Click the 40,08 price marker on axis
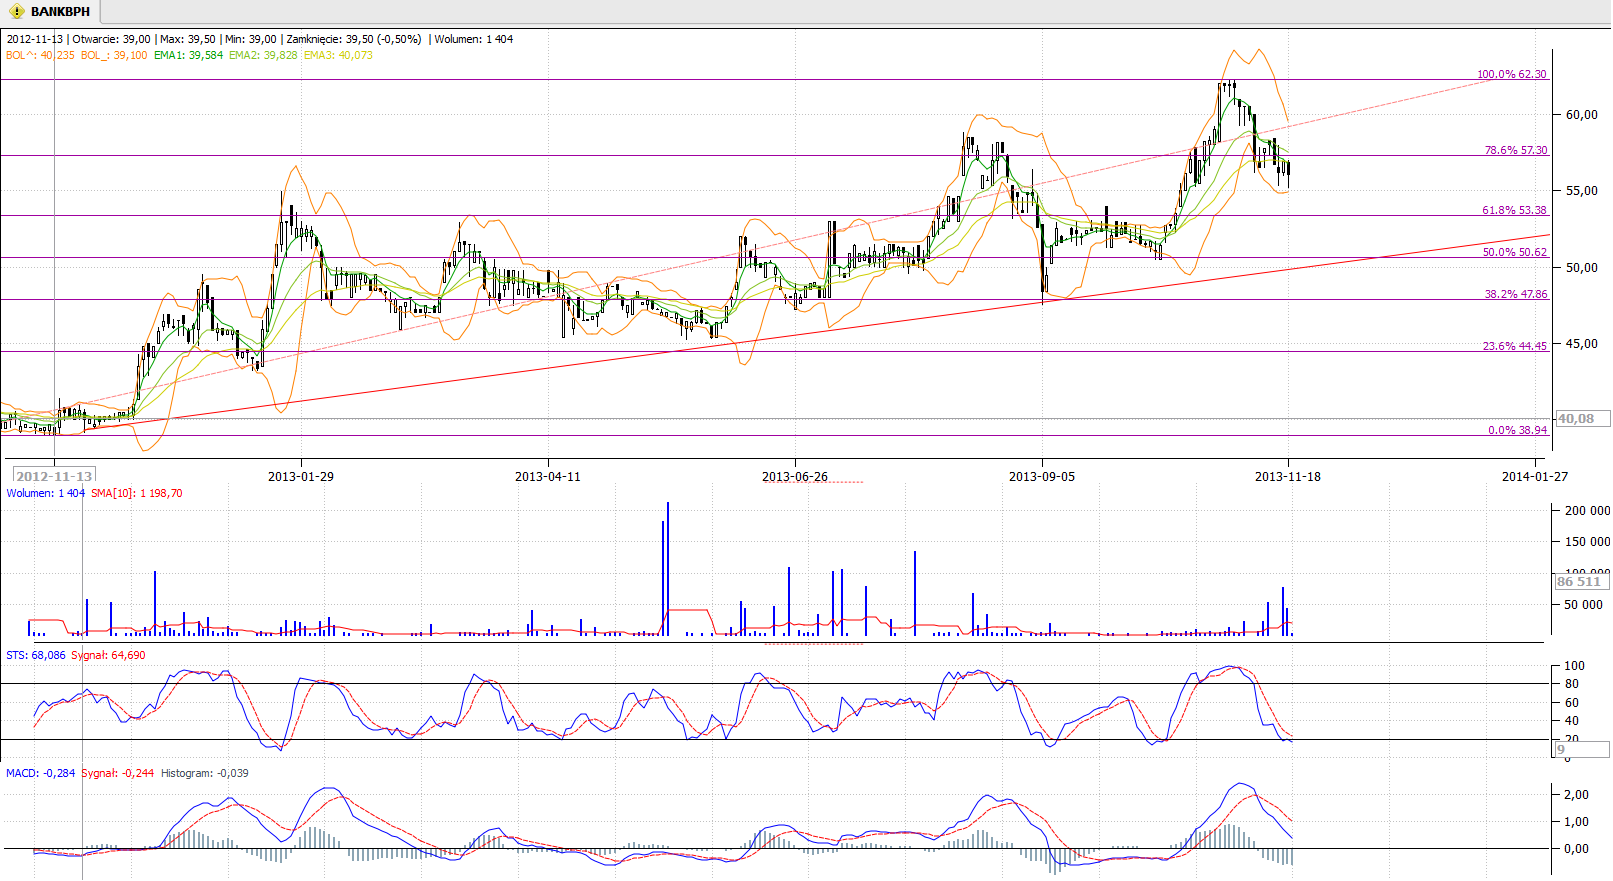The width and height of the screenshot is (1613, 881). pos(1582,419)
